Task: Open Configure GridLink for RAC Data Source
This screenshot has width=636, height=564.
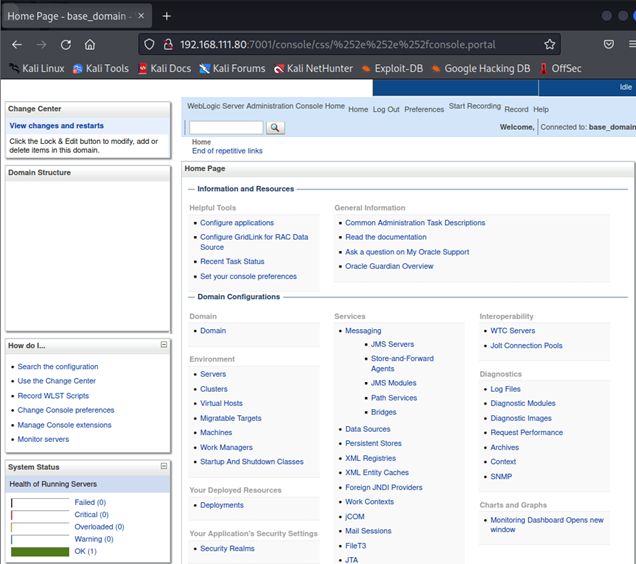Action: [254, 242]
